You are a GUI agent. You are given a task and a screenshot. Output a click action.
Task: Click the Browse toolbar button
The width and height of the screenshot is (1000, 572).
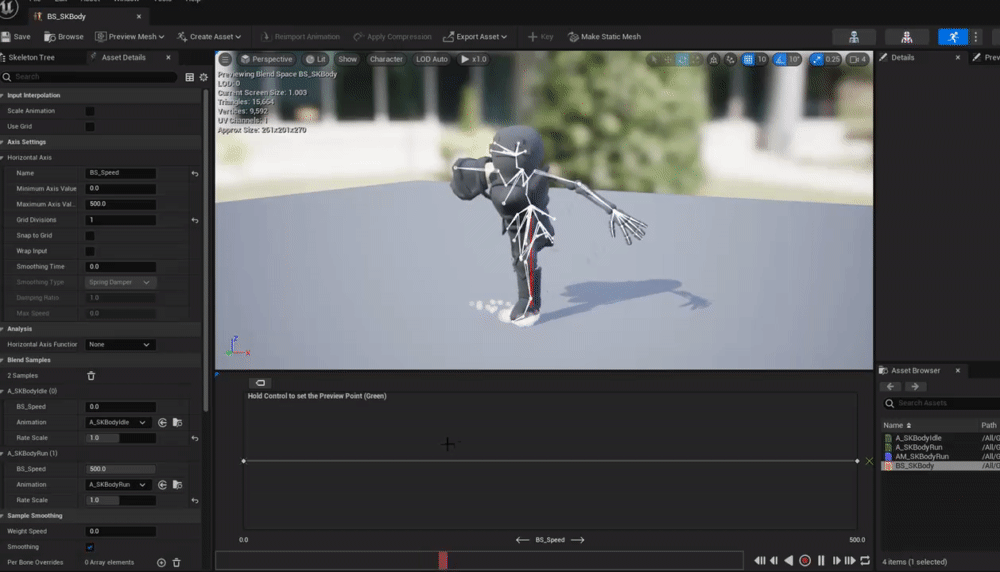coord(64,37)
